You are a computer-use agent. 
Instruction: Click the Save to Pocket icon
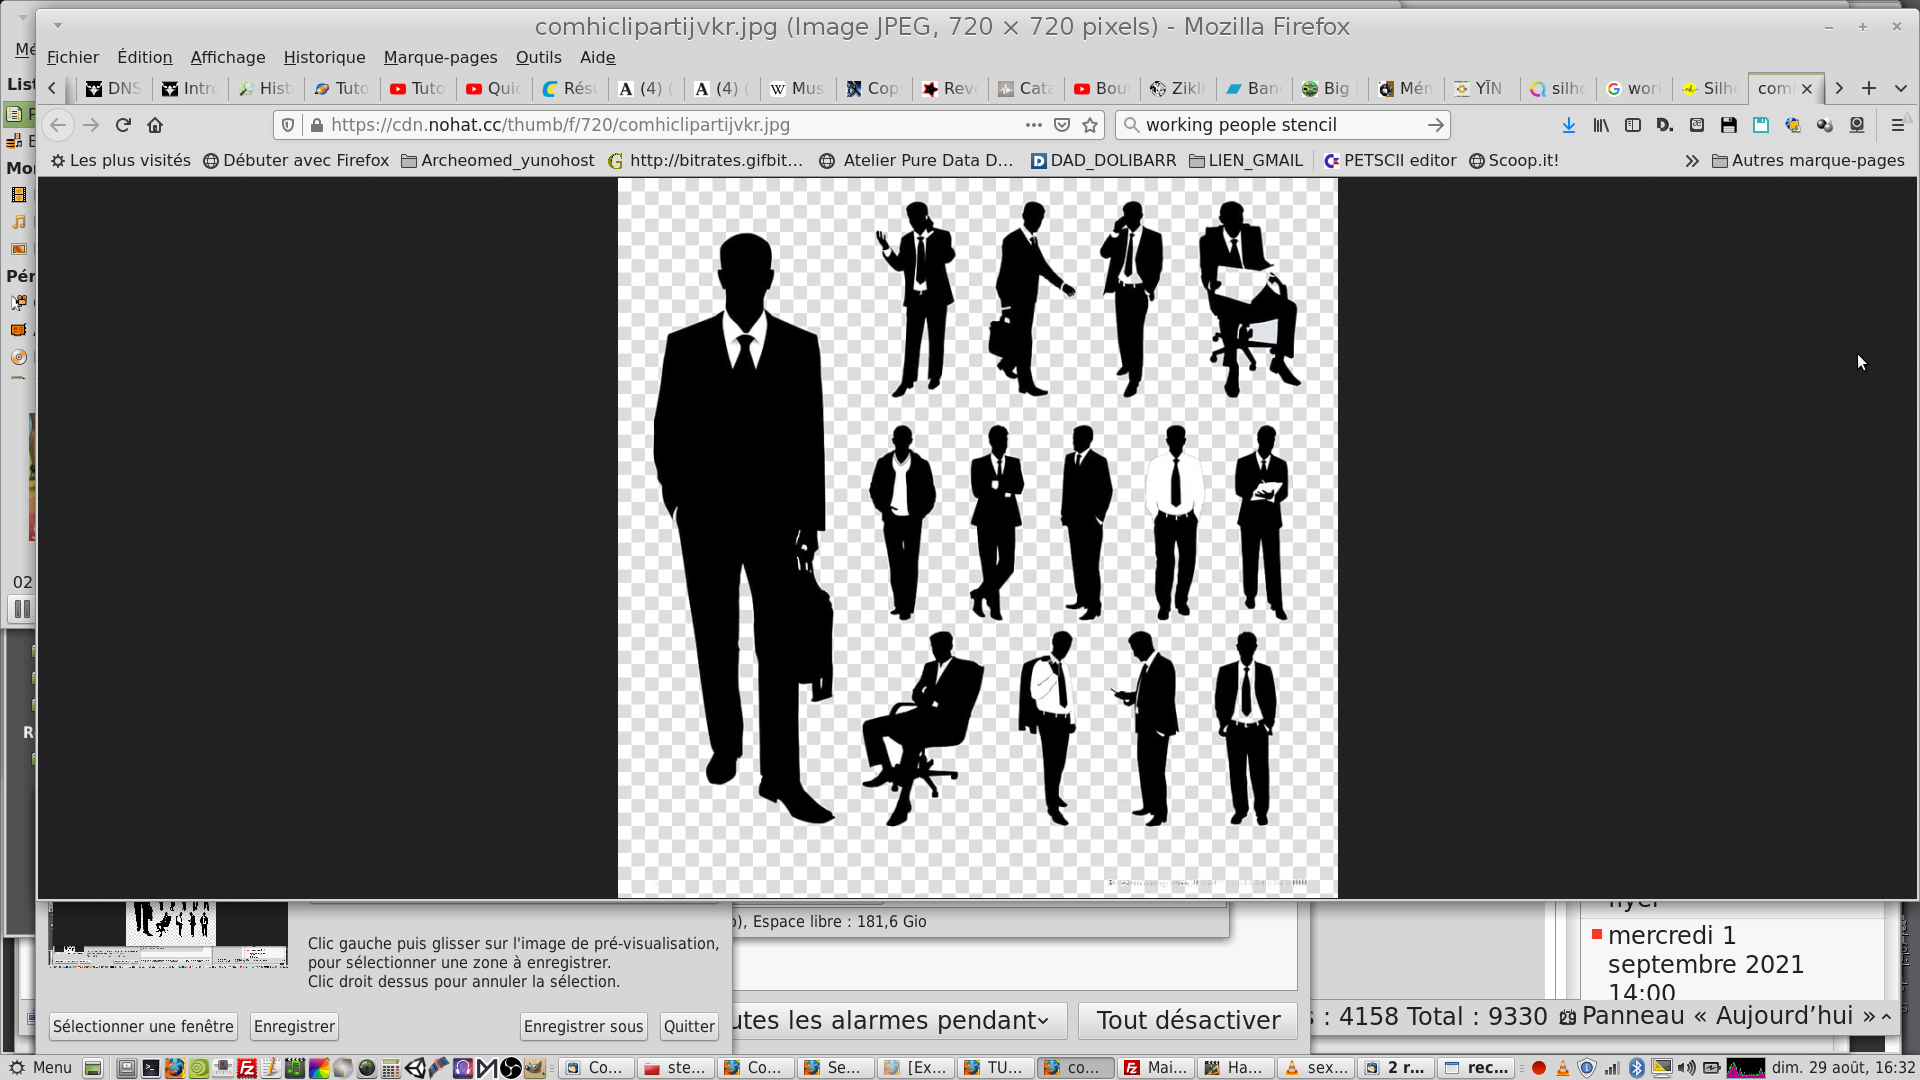tap(1062, 125)
